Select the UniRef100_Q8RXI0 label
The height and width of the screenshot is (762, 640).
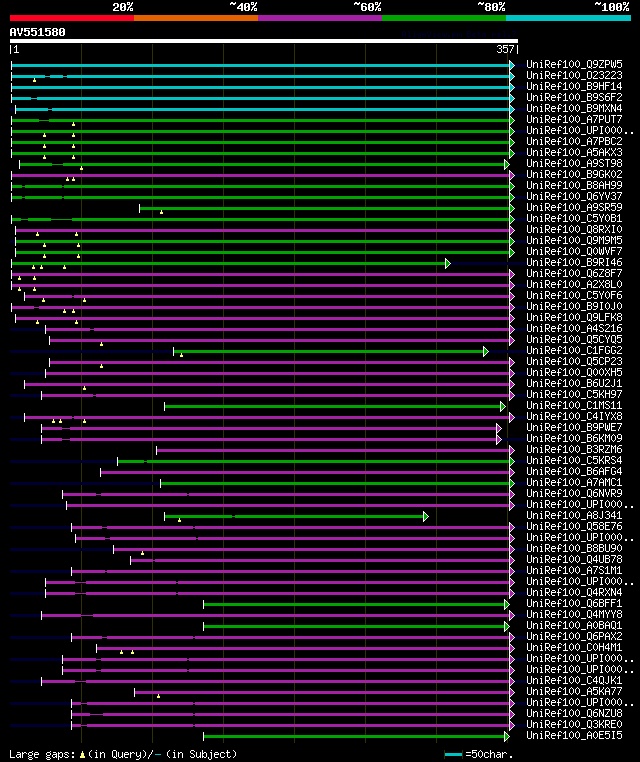tap(574, 229)
